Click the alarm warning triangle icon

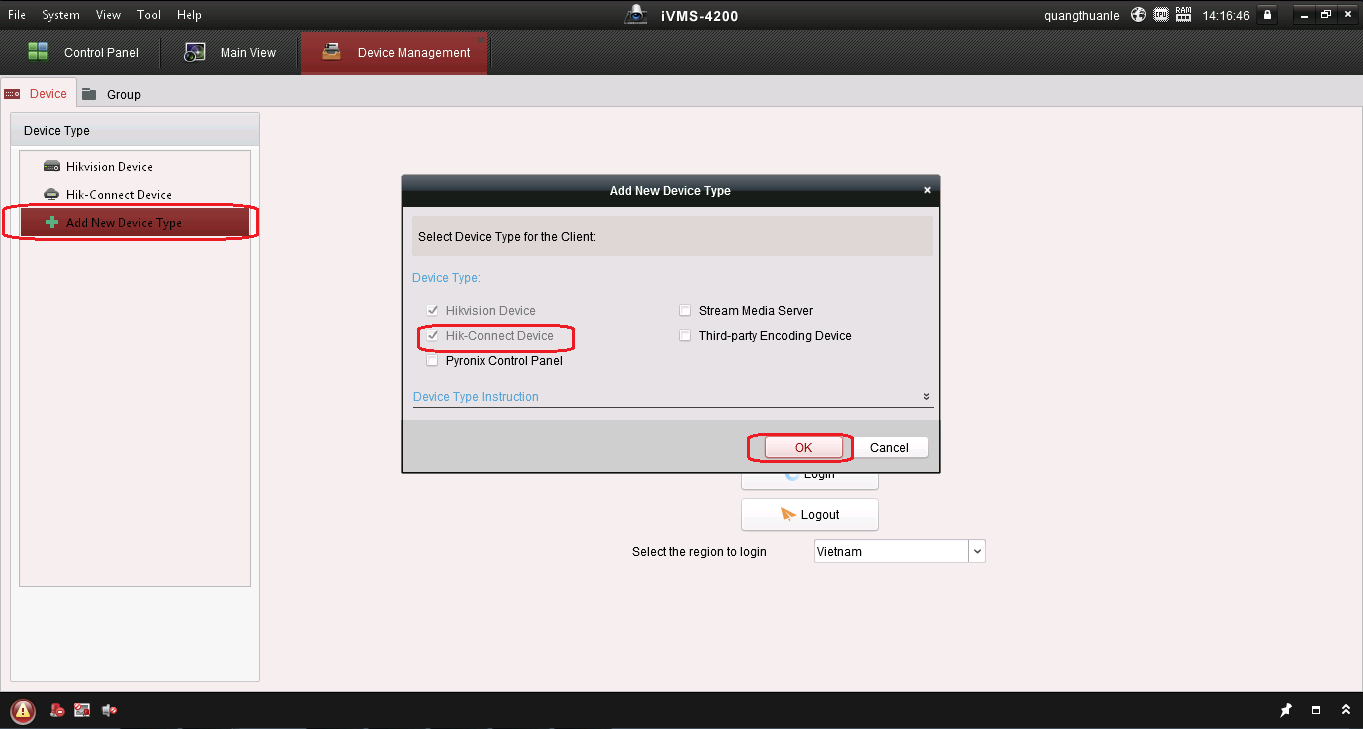(x=23, y=711)
